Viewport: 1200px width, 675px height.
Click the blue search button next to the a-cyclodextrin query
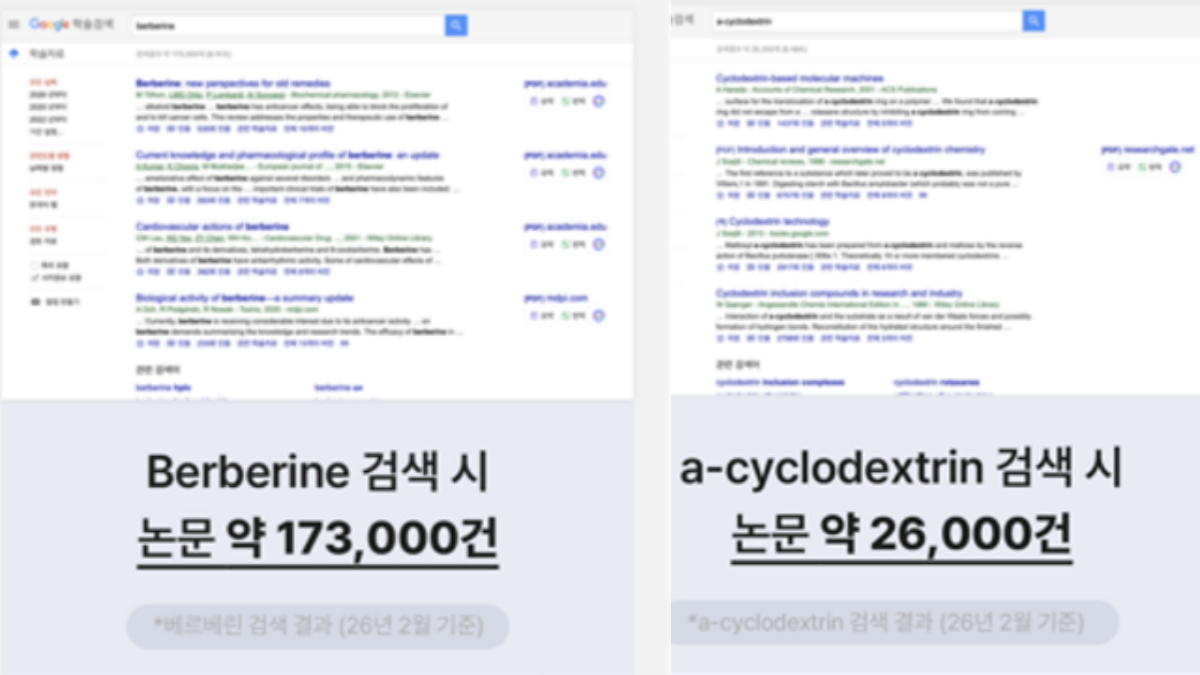pos(1034,20)
